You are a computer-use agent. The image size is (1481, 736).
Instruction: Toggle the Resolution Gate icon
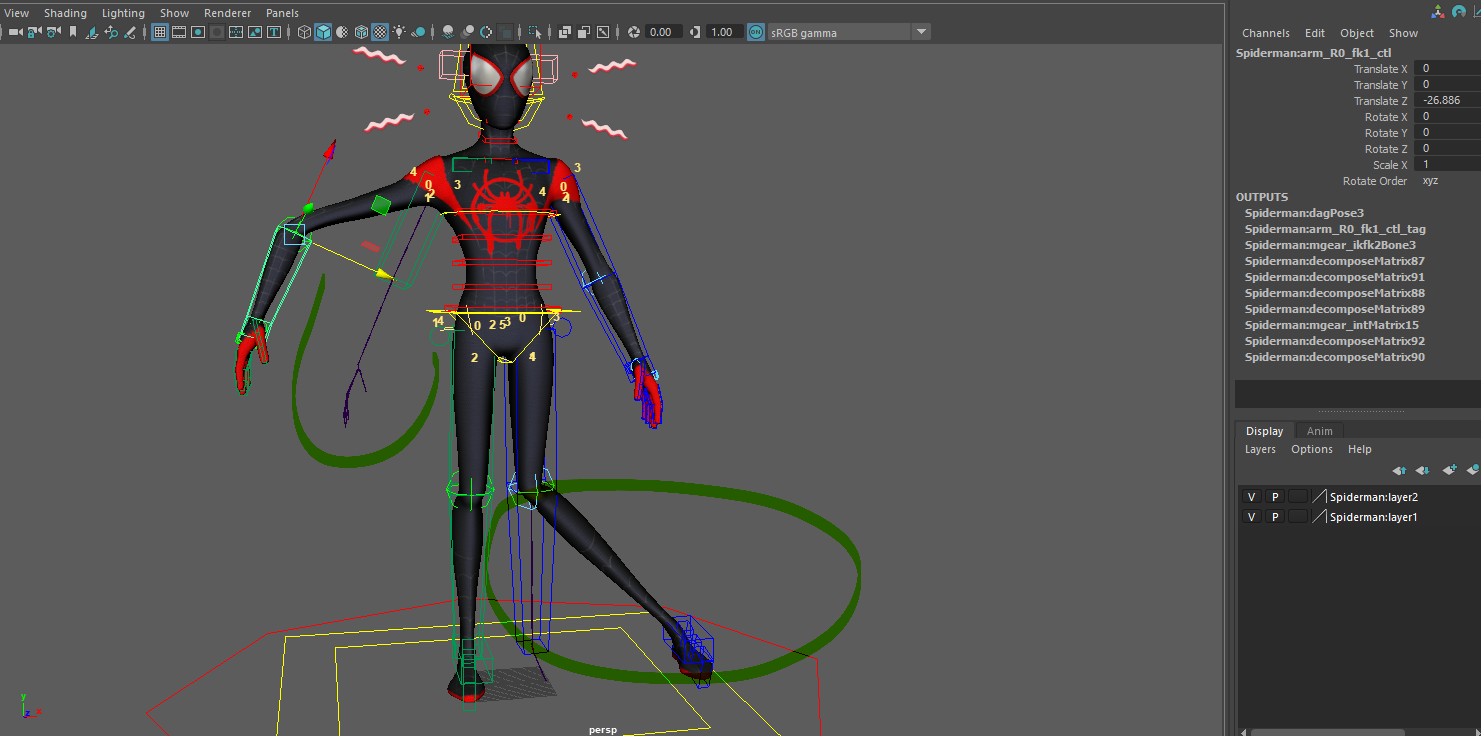click(x=198, y=32)
